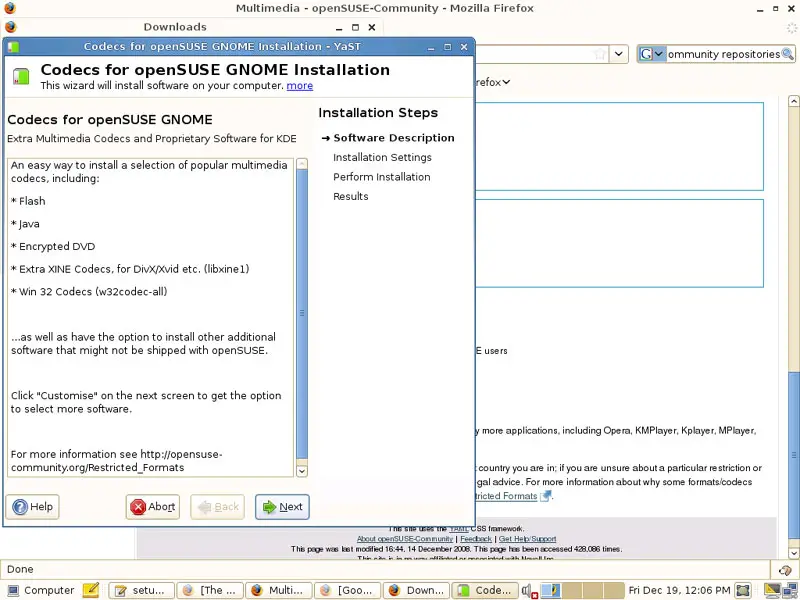The height and width of the screenshot is (600, 800).
Task: Select the 'Perform Installation' step label
Action: (x=382, y=177)
